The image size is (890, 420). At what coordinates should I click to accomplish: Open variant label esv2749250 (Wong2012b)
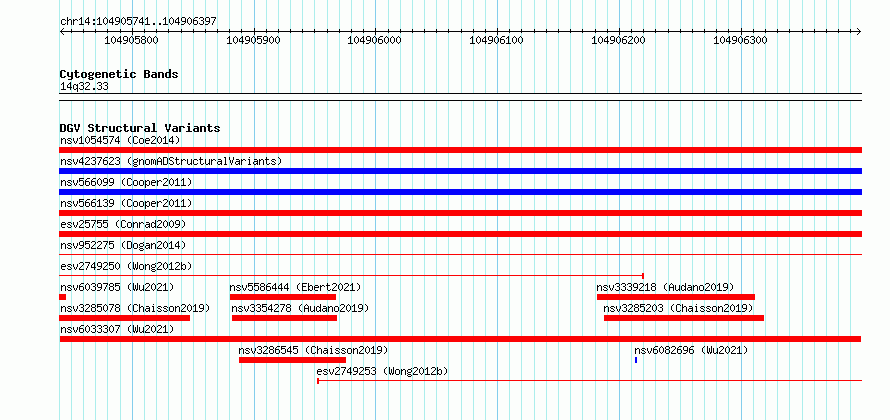coord(126,266)
